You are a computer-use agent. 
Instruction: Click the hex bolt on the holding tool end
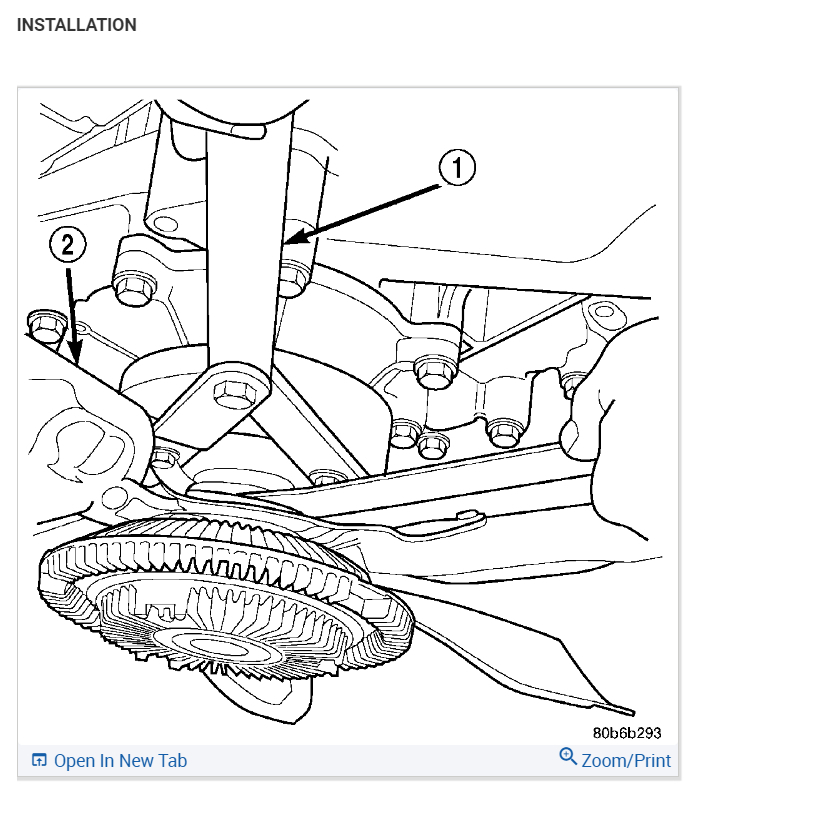[234, 394]
